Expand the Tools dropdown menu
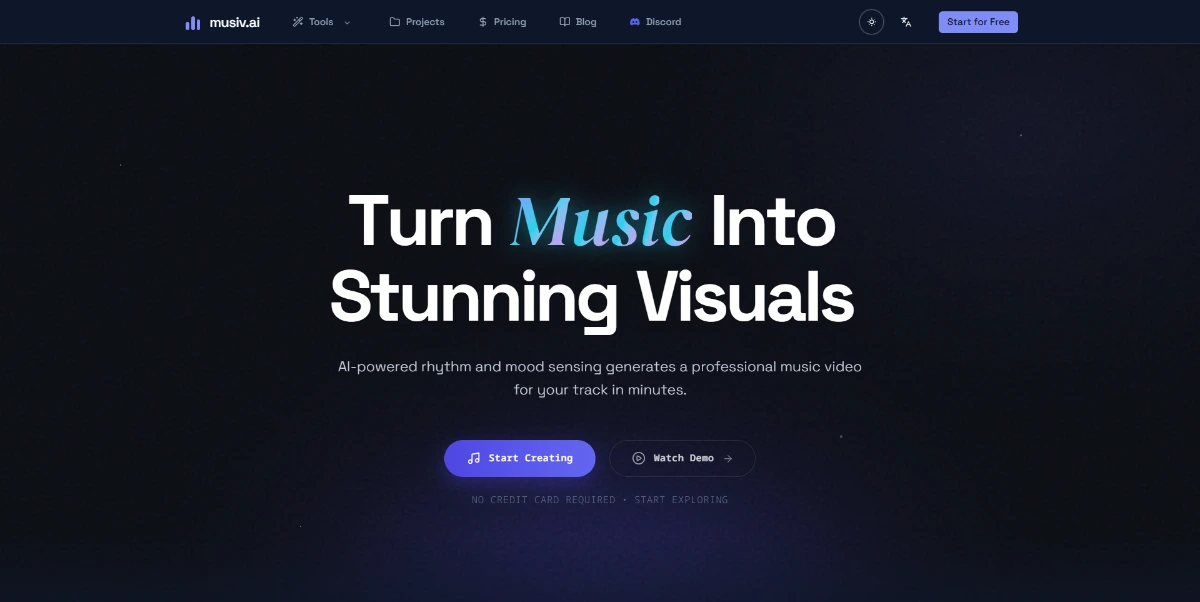 (x=321, y=22)
